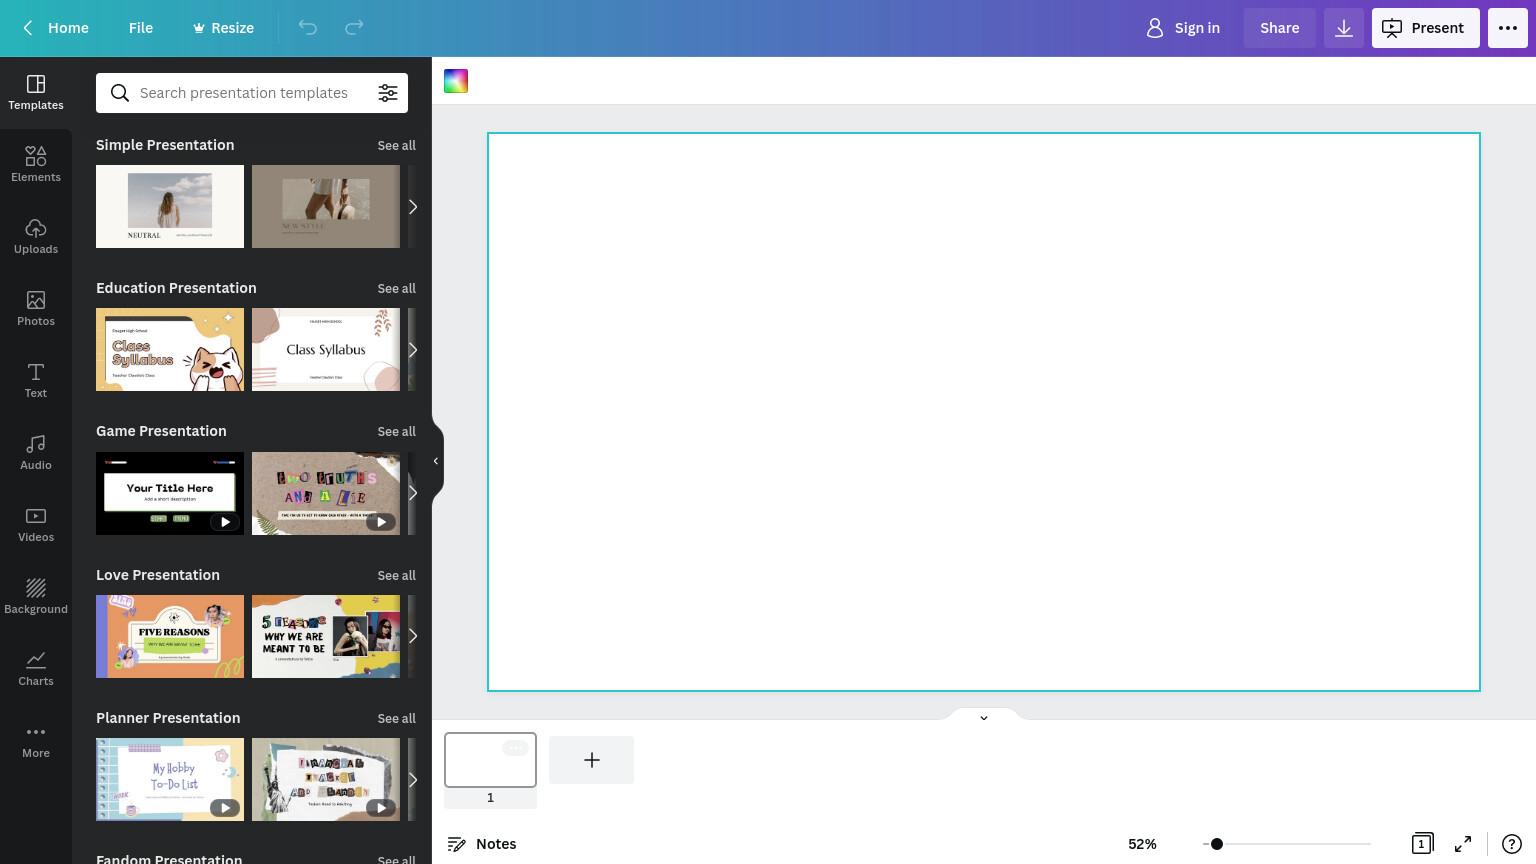Open grid view page count icon
Viewport: 1536px width, 864px height.
pos(1422,844)
